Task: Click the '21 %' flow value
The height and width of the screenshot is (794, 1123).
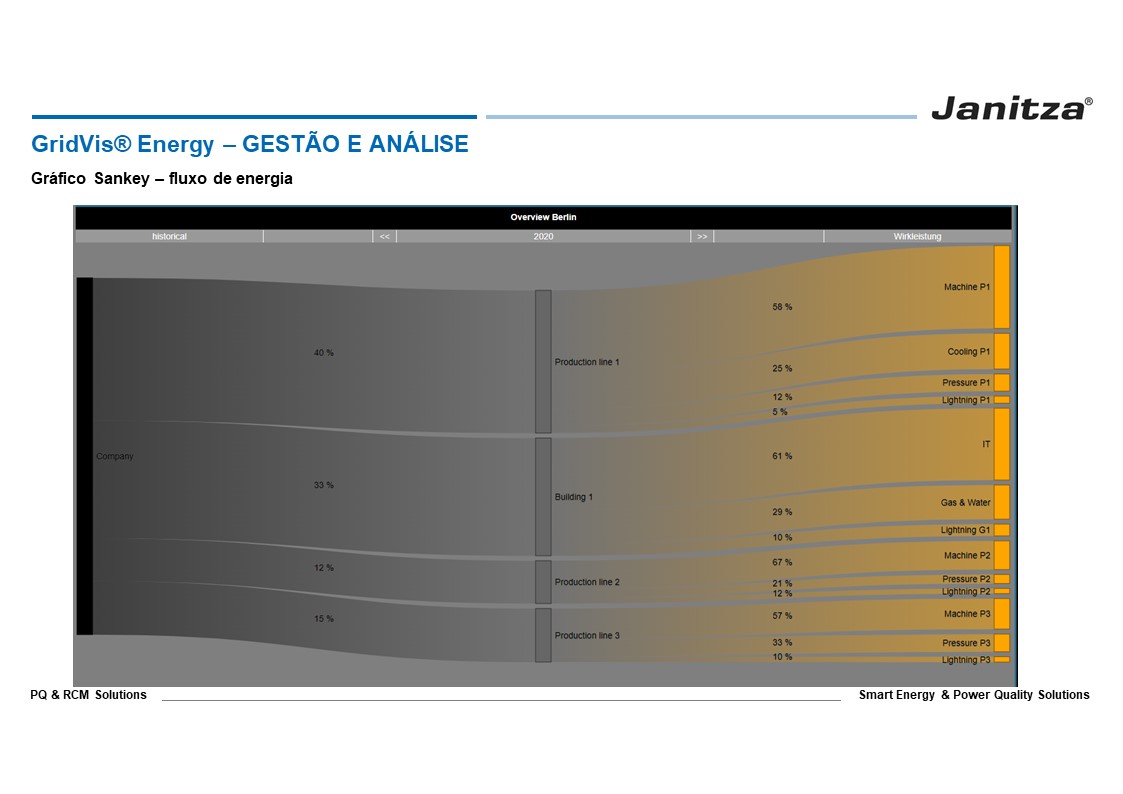Action: coord(782,584)
